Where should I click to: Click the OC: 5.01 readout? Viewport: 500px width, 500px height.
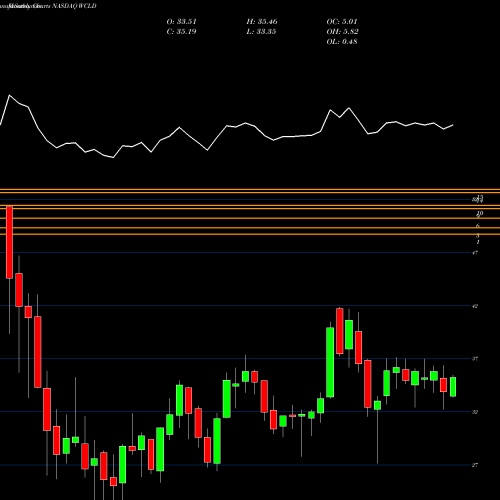[x=342, y=22]
